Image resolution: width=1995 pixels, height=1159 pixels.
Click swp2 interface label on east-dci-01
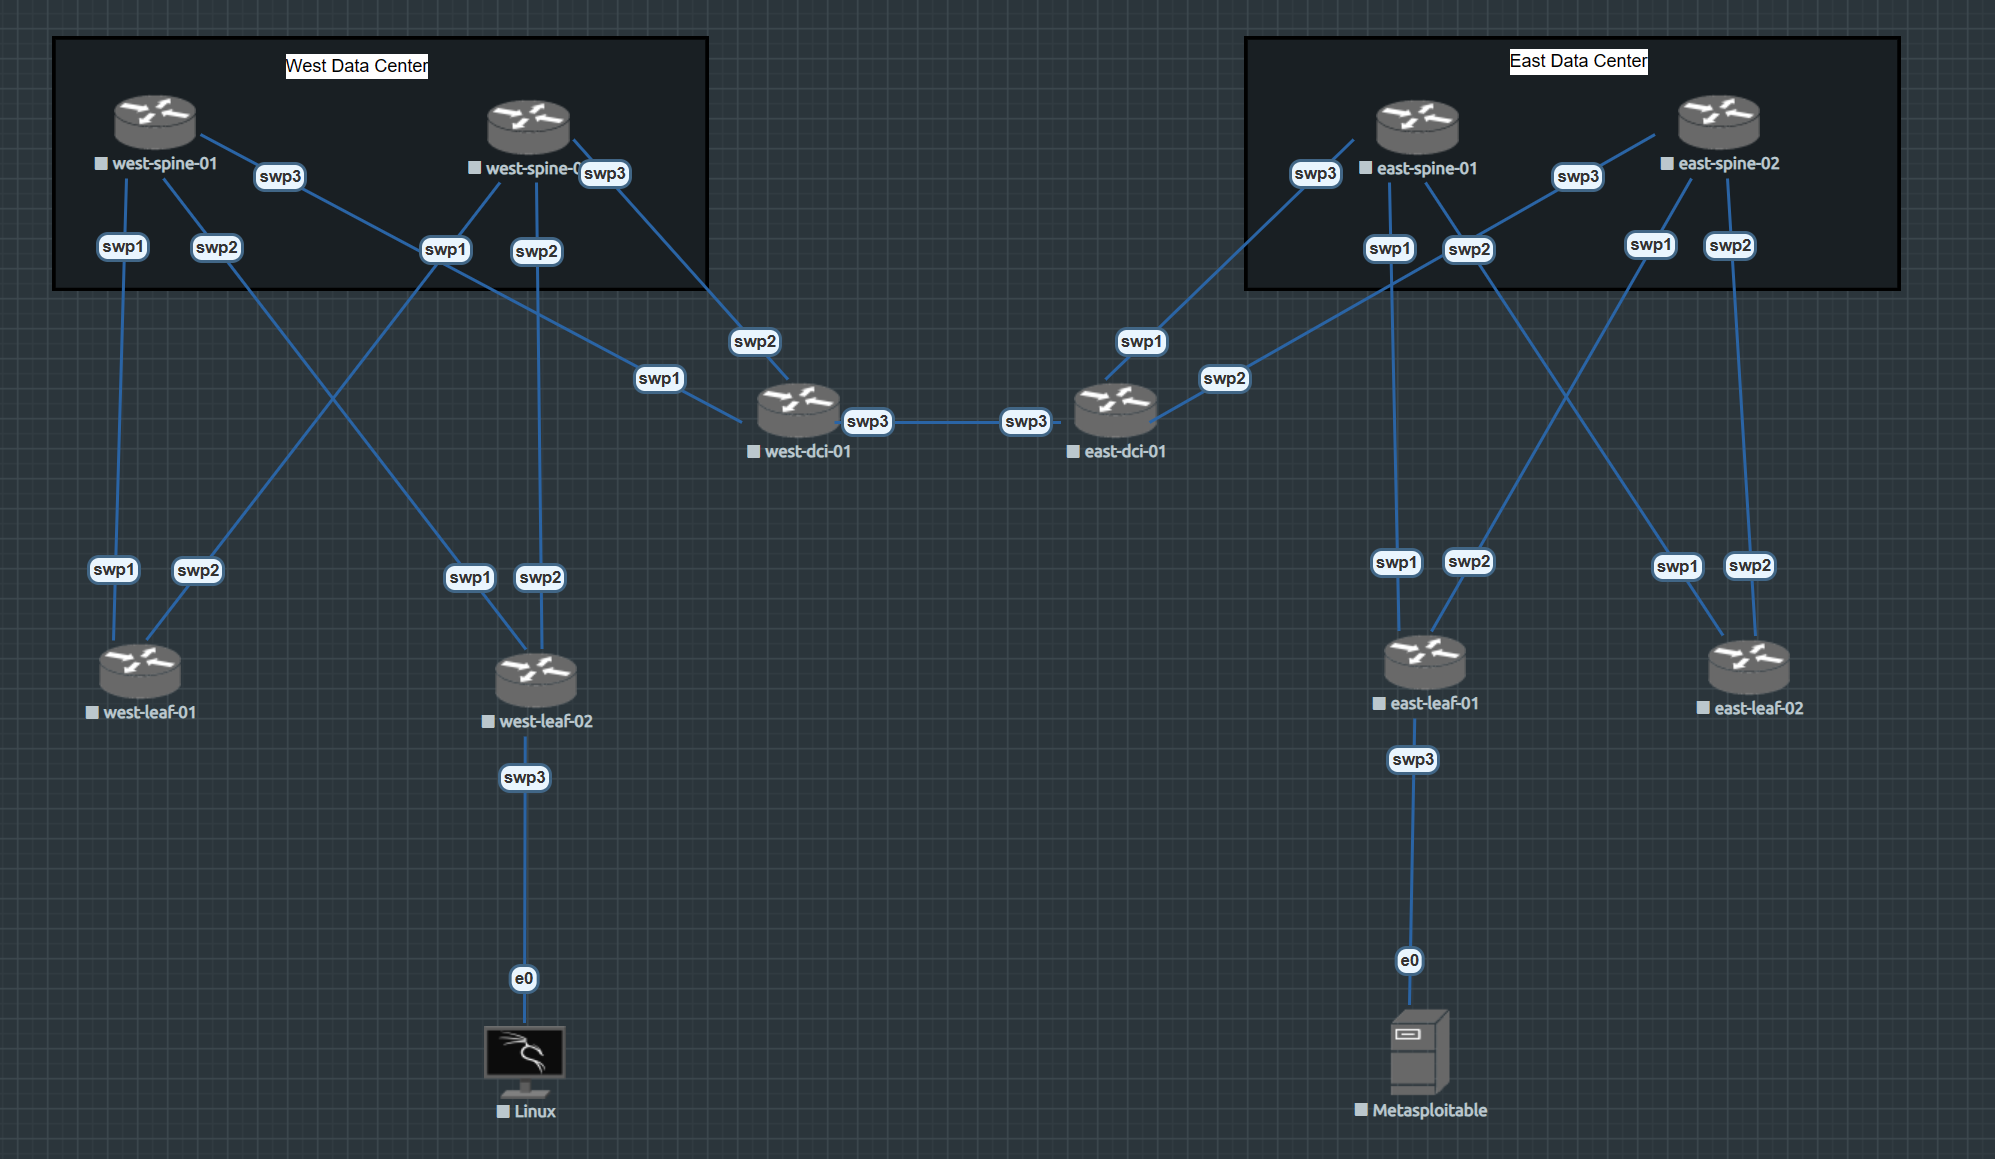(x=1225, y=378)
